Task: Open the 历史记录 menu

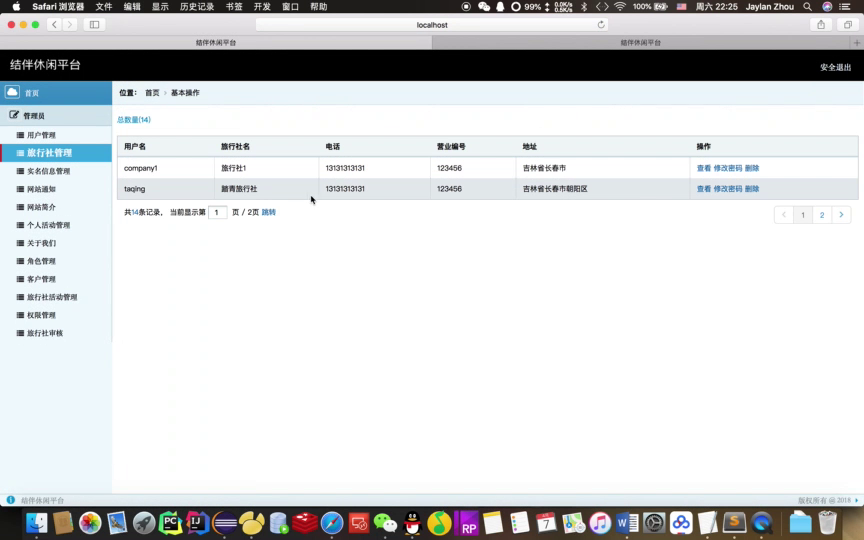Action: 197,7
